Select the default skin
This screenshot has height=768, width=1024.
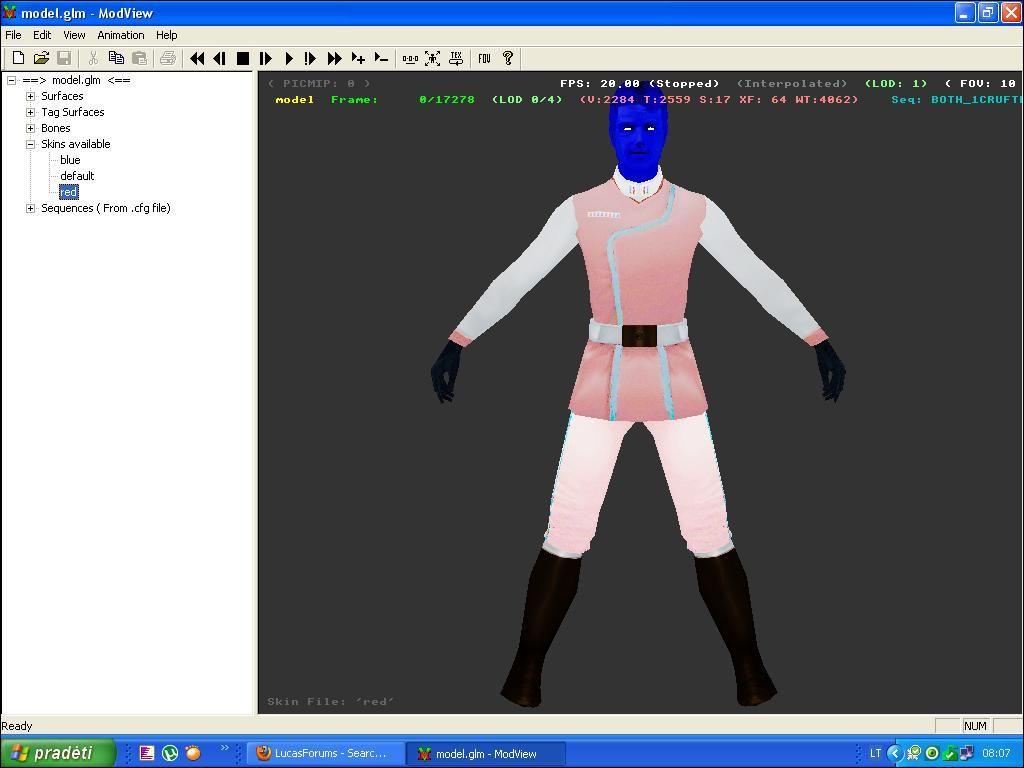click(x=77, y=176)
